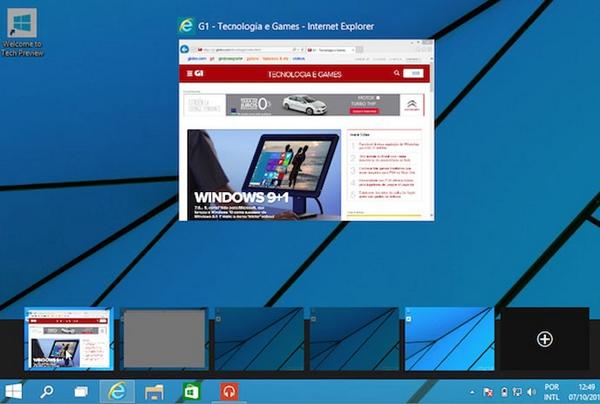Launch the Windows Store taskbar icon
The image size is (600, 404).
click(x=191, y=391)
